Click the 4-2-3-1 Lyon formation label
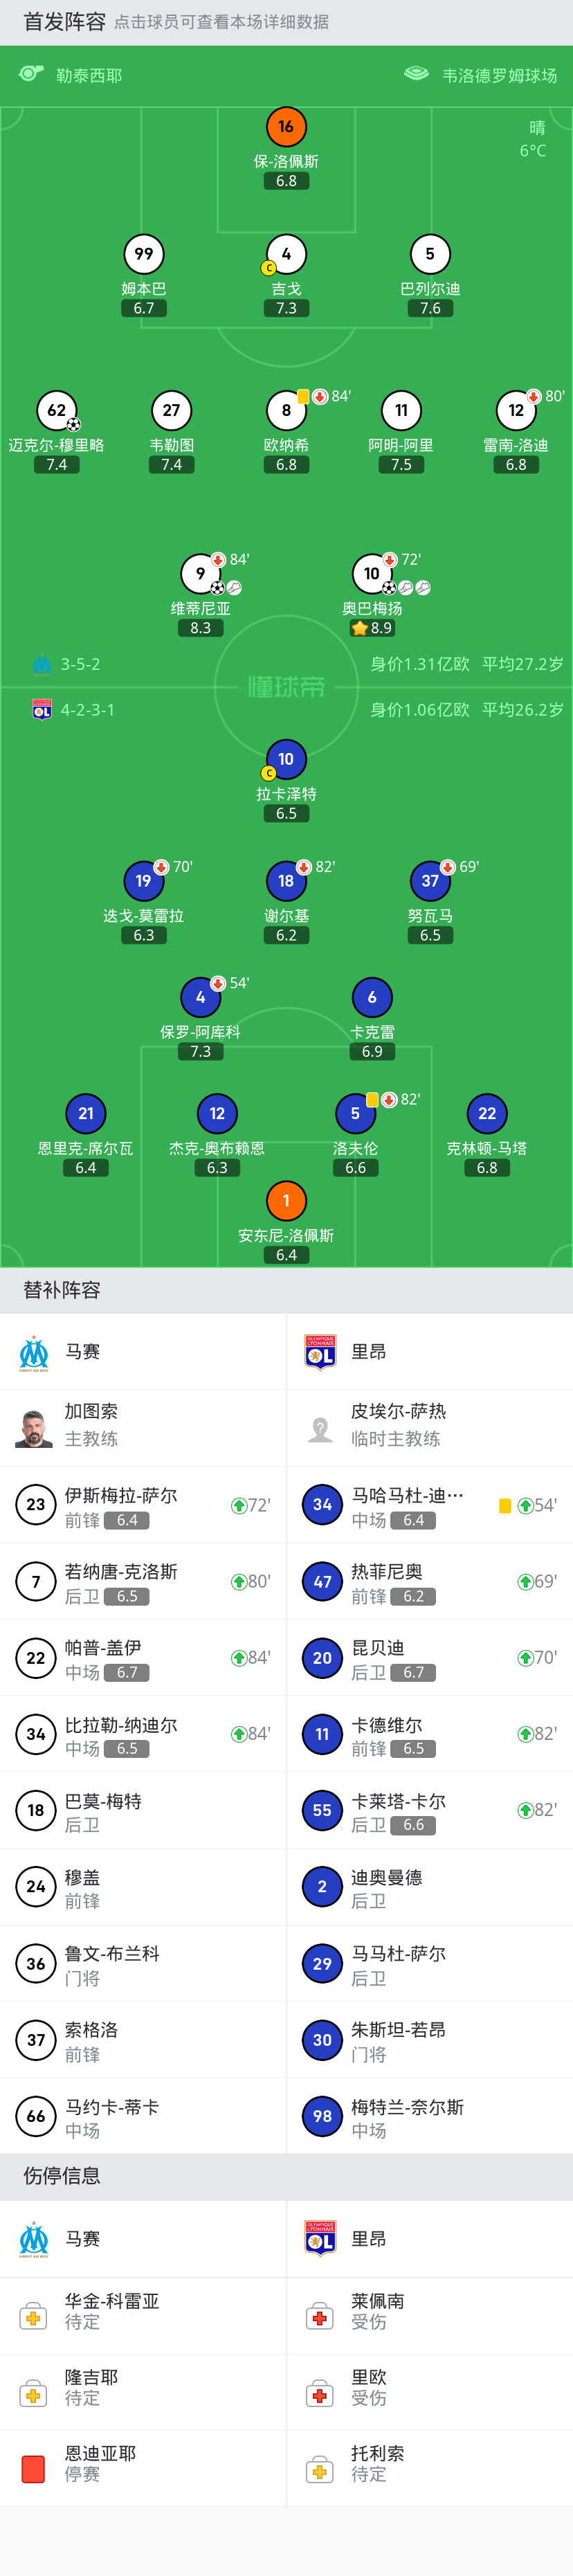 [x=87, y=710]
